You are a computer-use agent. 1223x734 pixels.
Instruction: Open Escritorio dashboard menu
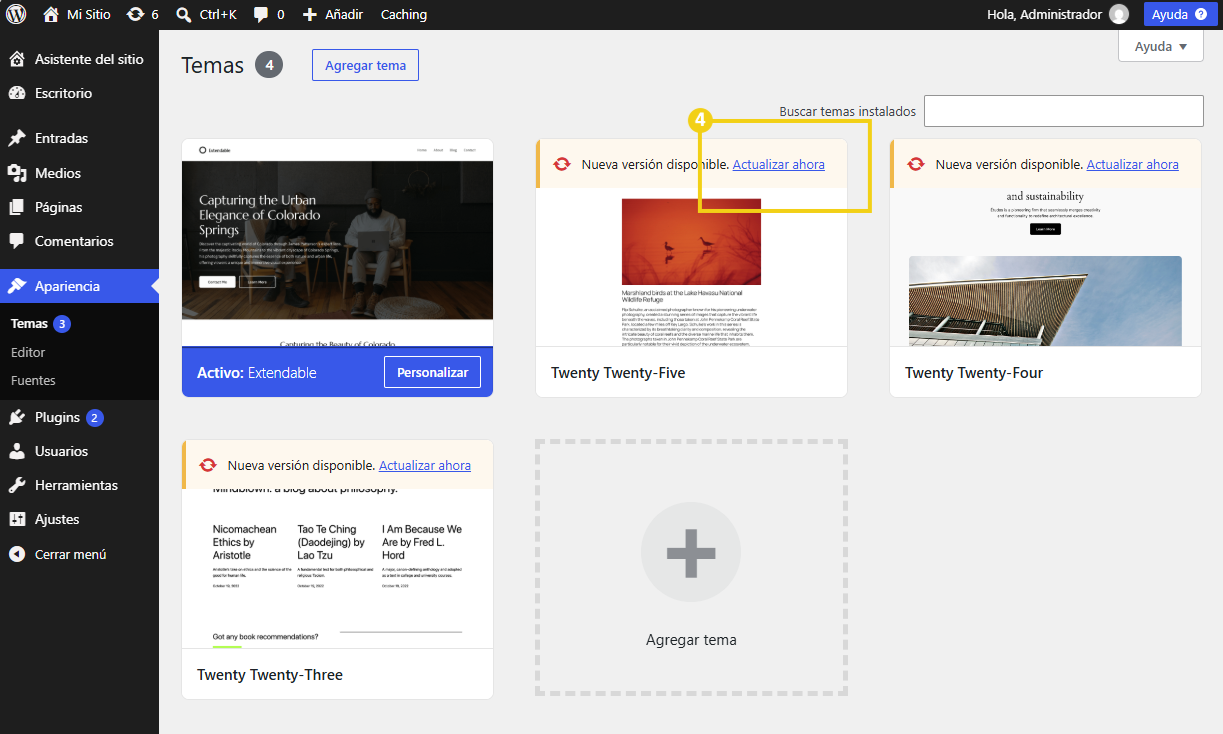click(x=79, y=93)
